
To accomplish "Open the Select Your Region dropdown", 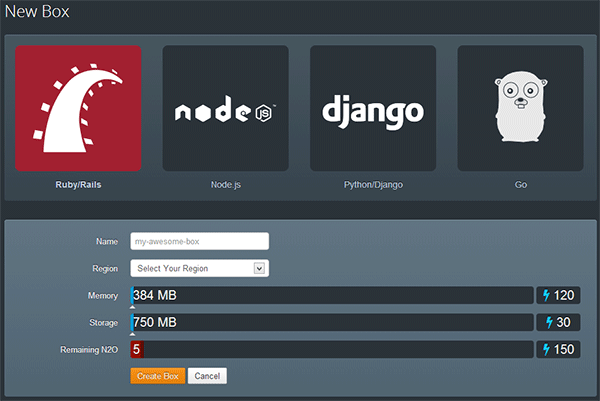I will 200,268.
